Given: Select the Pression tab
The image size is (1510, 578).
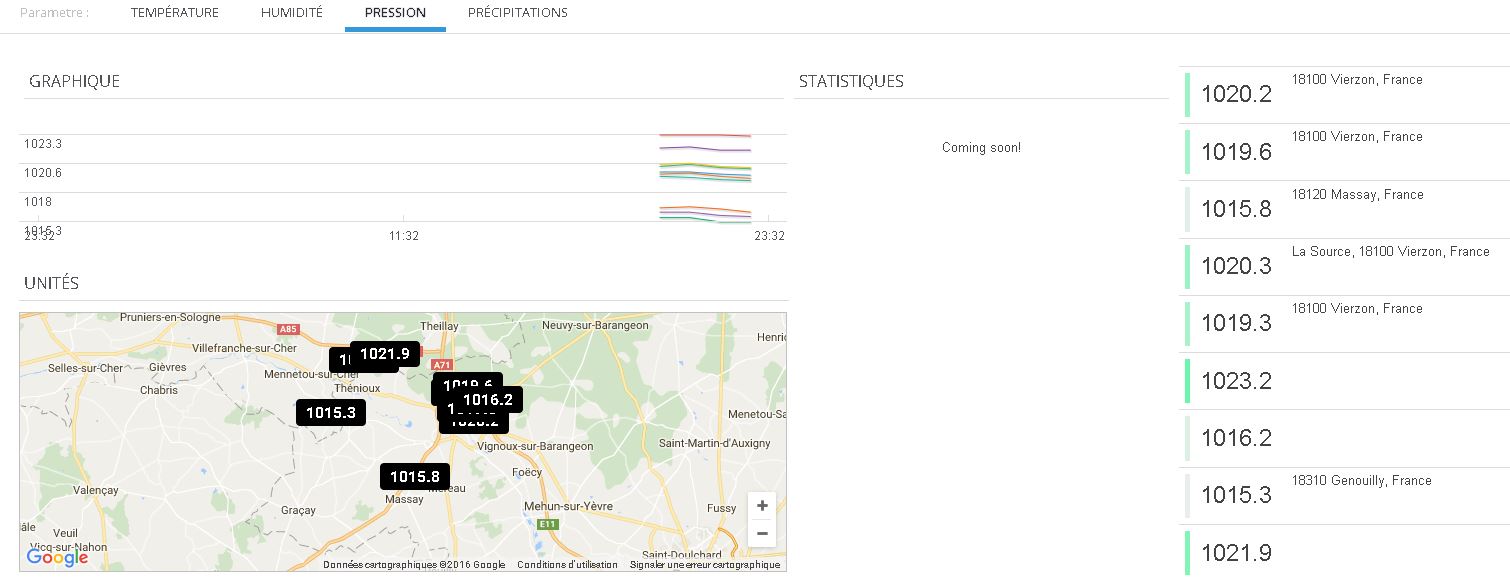Looking at the screenshot, I should click(395, 13).
